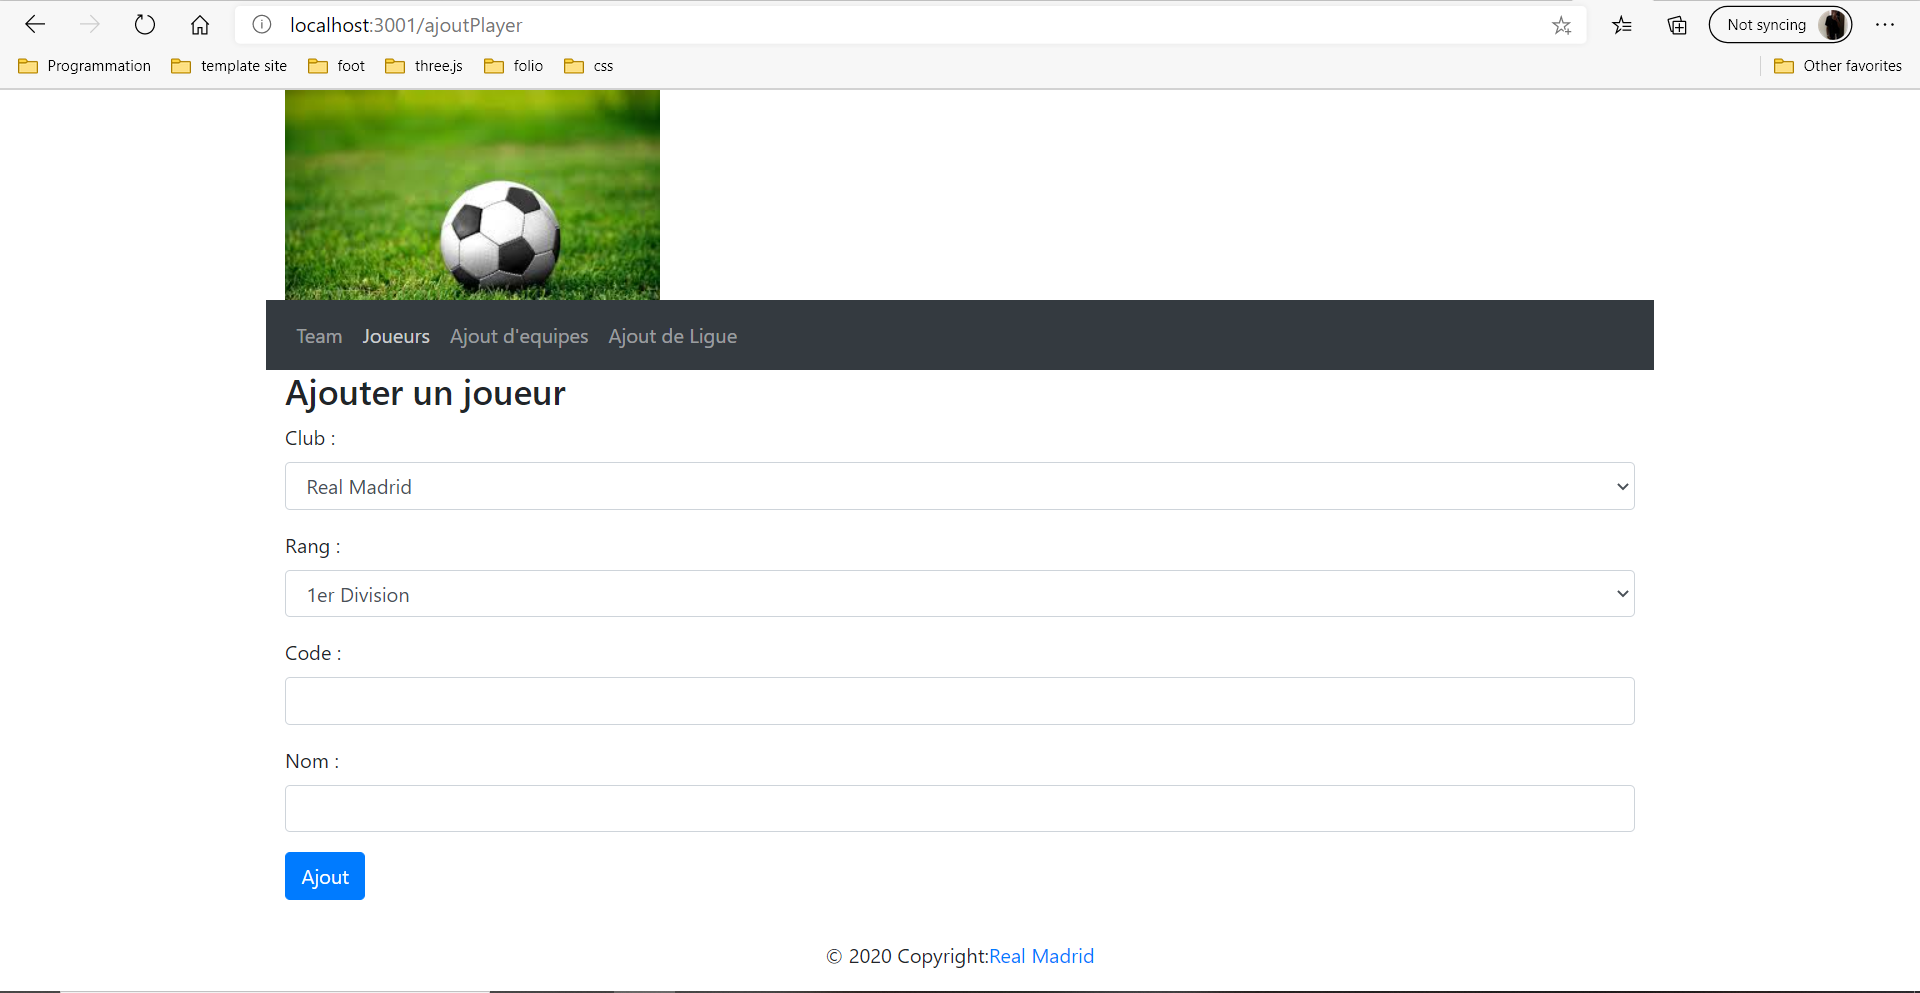Viewport: 1920px width, 993px height.
Task: Click the soccer ball header image
Action: (x=472, y=195)
